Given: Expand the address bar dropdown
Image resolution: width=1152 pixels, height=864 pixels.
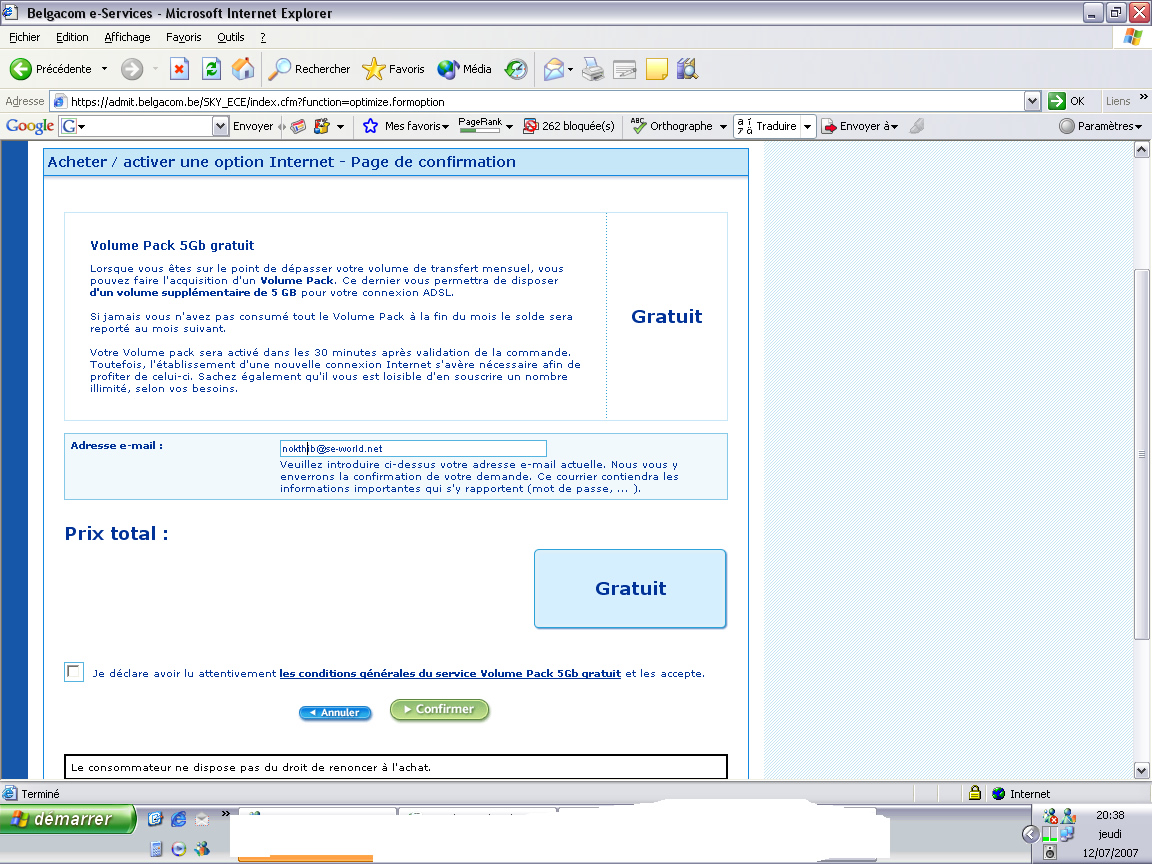Looking at the screenshot, I should 1033,101.
